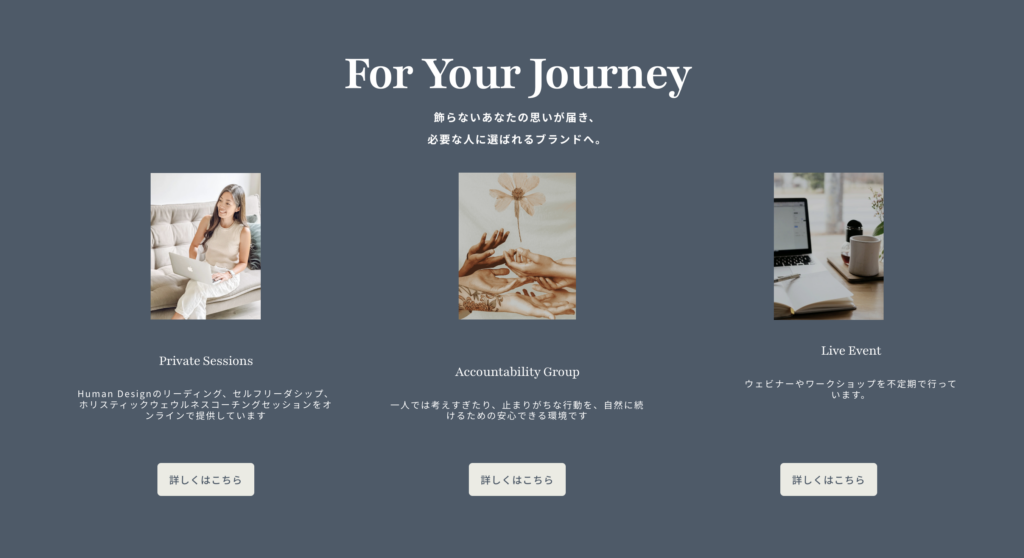Click the first line of the Japanese tagline
The width and height of the screenshot is (1024, 558).
click(515, 118)
